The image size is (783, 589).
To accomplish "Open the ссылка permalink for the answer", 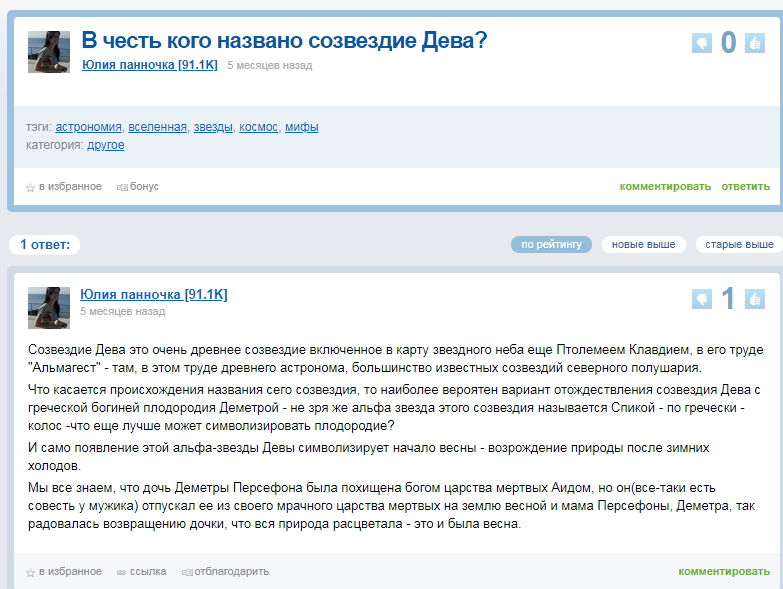I will [x=141, y=572].
